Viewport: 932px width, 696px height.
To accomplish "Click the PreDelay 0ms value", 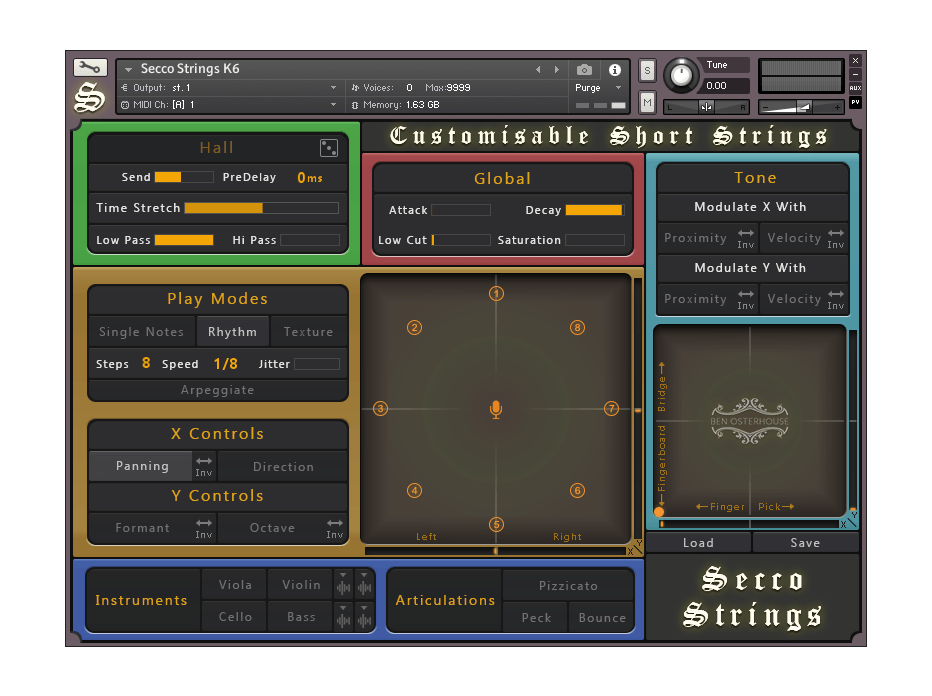I will (310, 178).
